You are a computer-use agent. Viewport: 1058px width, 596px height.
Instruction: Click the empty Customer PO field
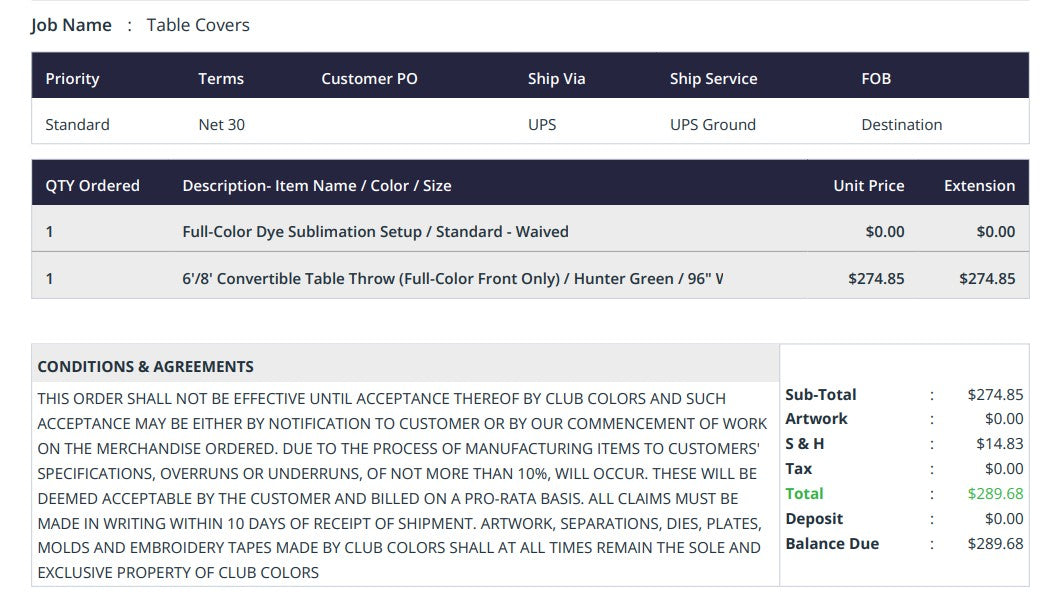tap(405, 124)
